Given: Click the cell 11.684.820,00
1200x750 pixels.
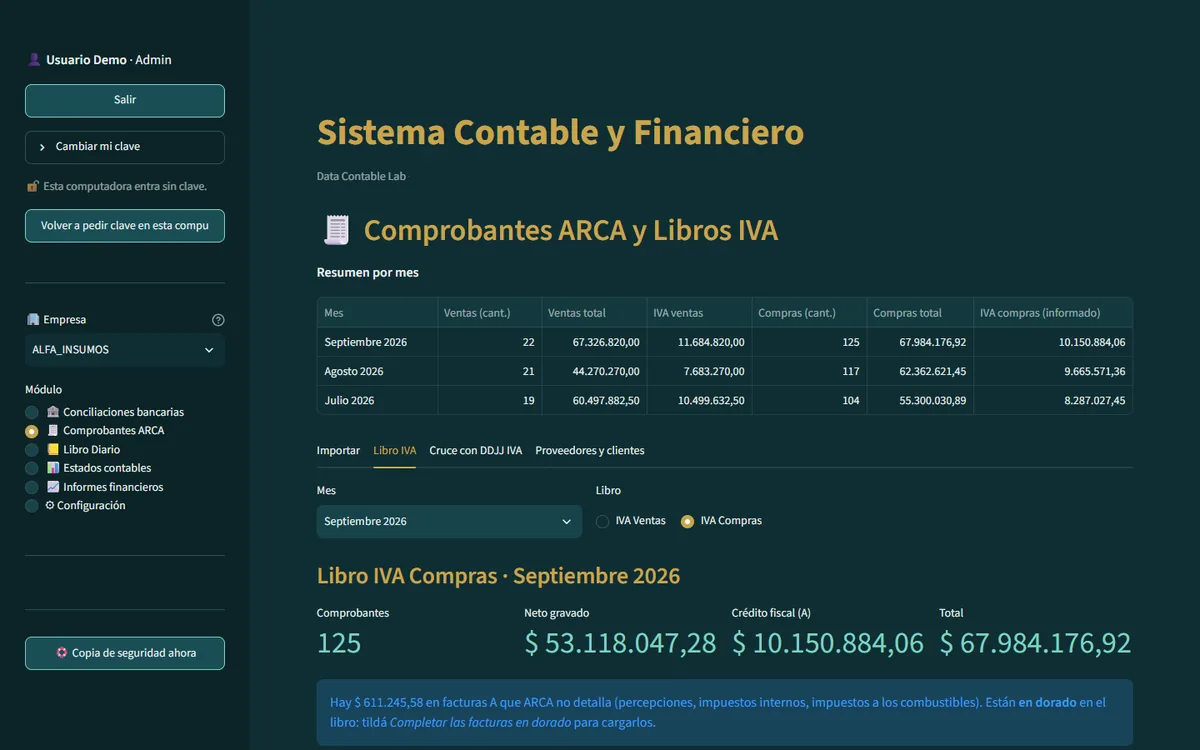Looking at the screenshot, I should [x=699, y=342].
